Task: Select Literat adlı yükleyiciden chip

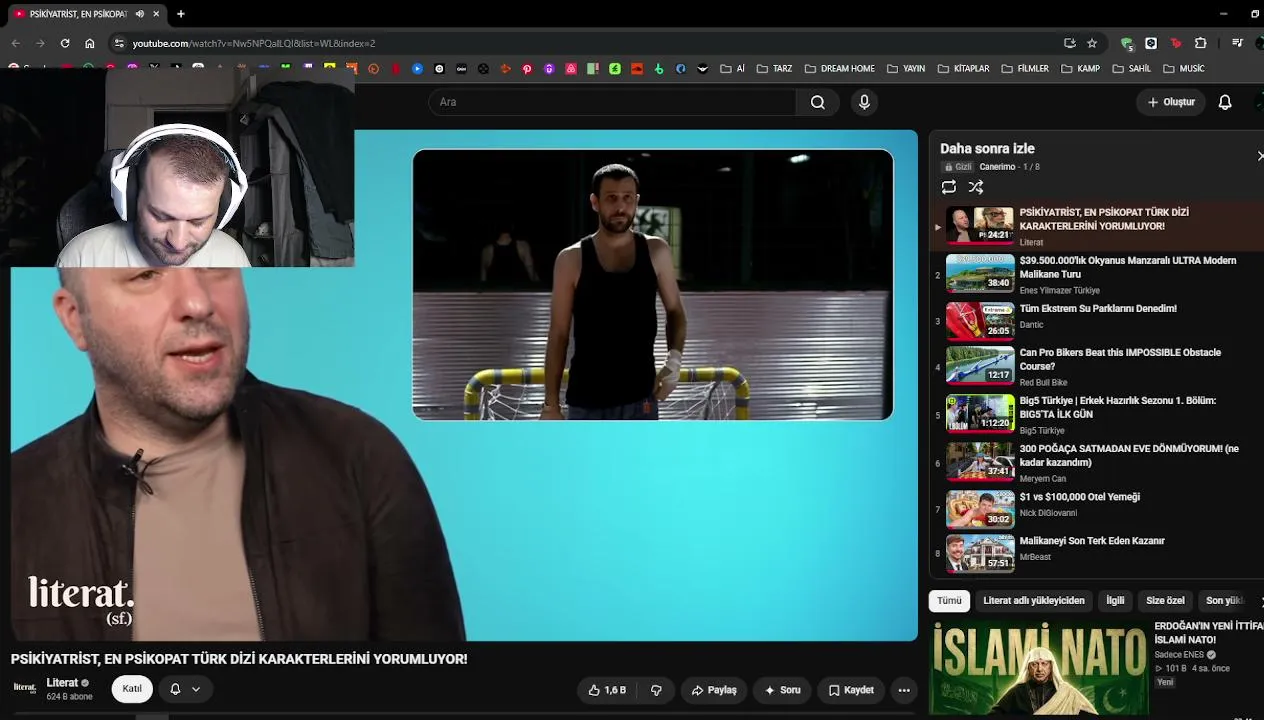Action: coord(1033,601)
